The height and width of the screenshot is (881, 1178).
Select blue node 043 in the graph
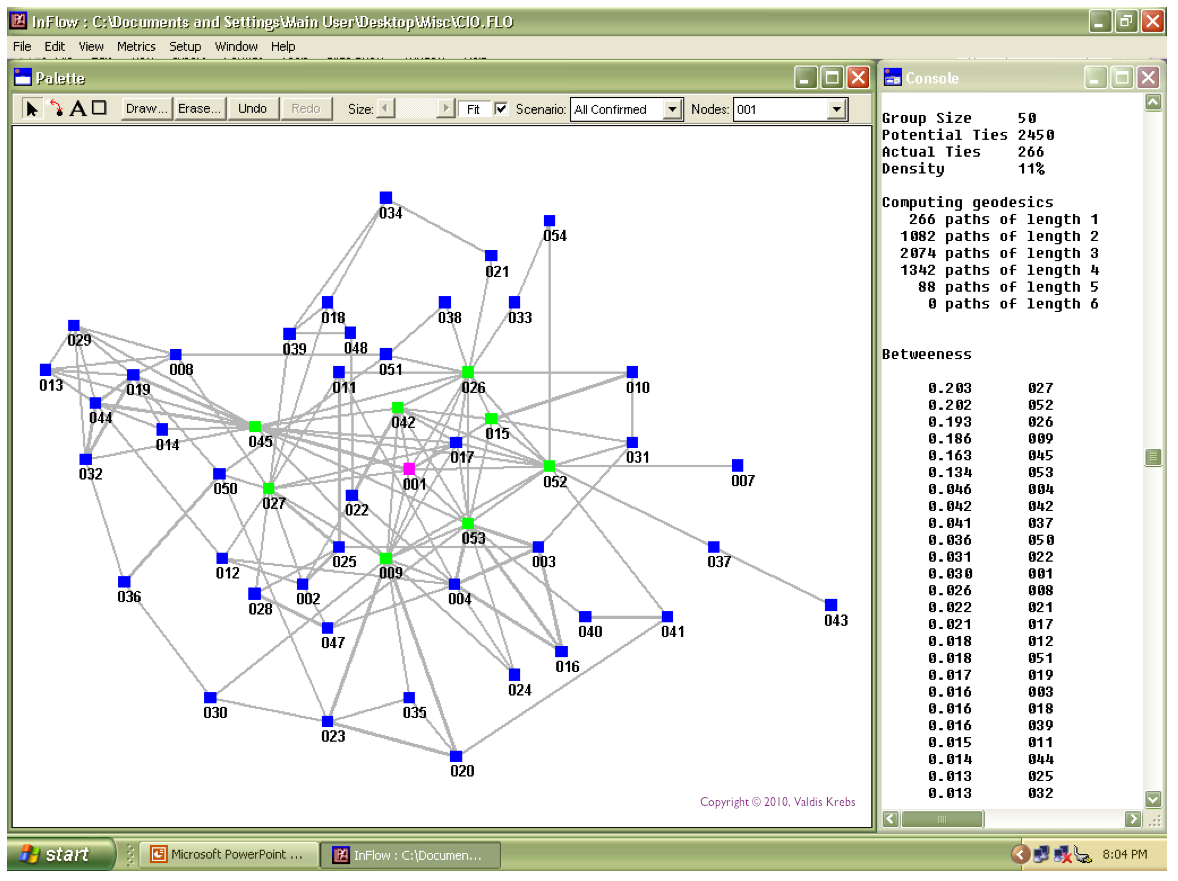pos(831,605)
